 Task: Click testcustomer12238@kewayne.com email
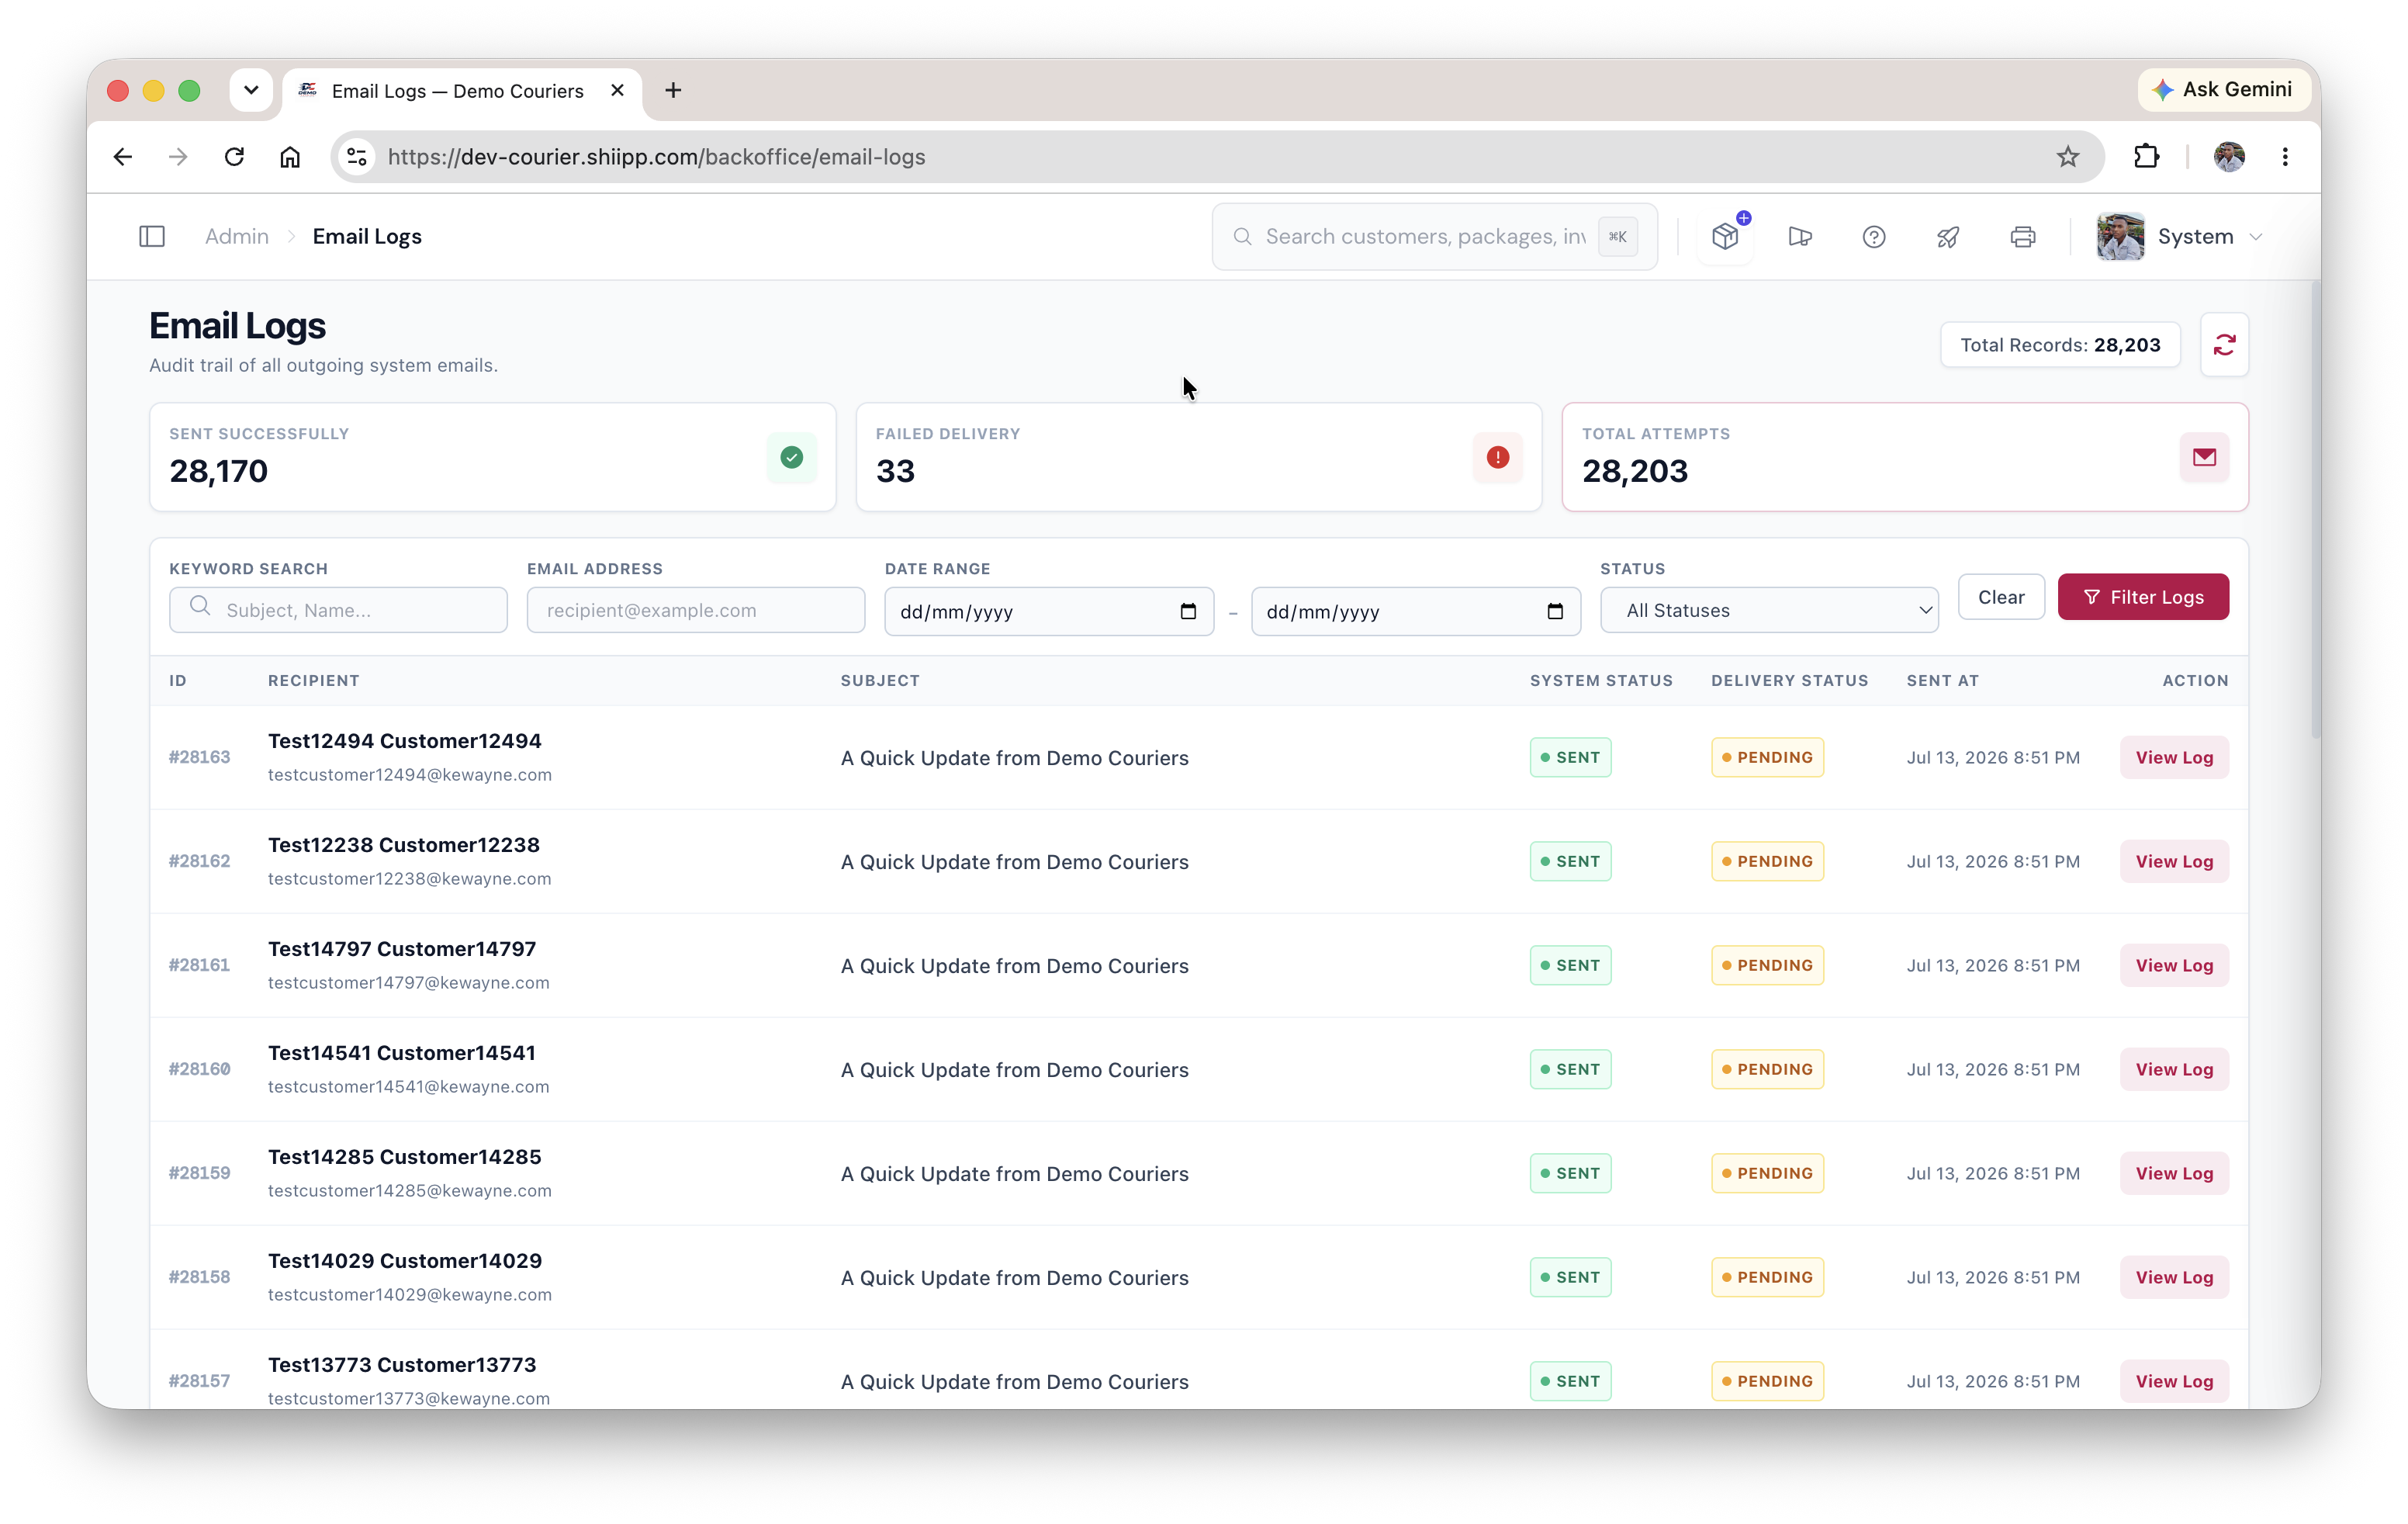(409, 879)
